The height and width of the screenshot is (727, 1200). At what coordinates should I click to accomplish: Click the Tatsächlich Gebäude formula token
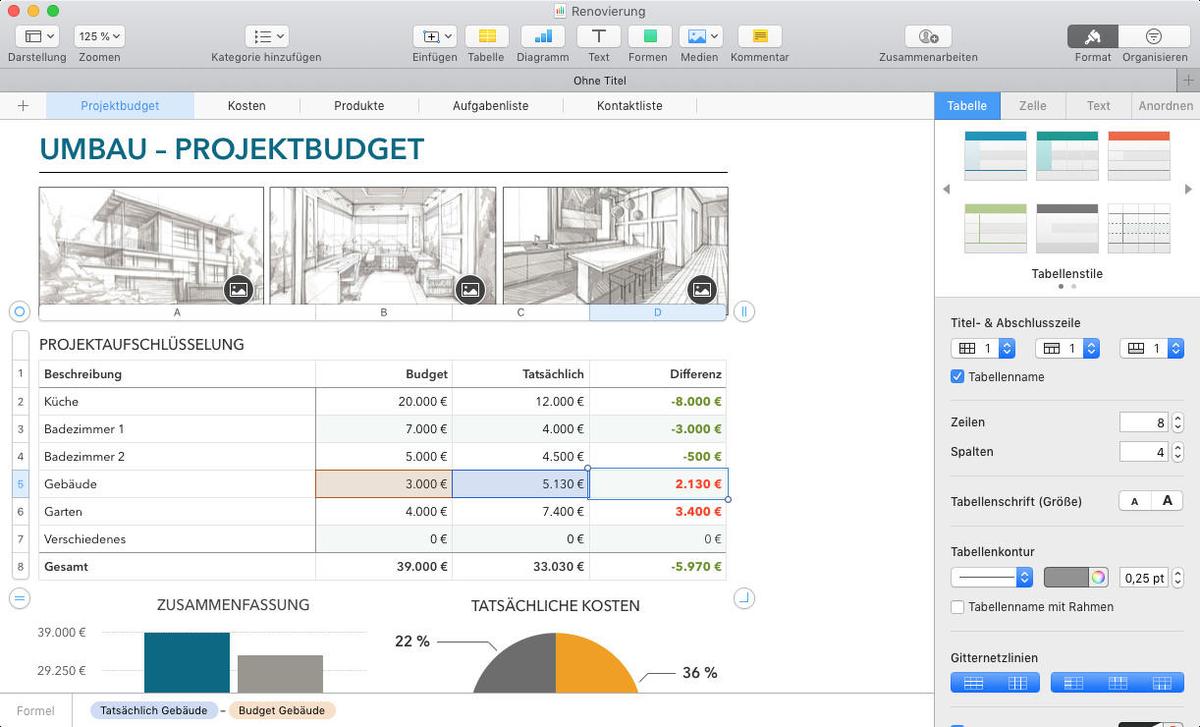click(154, 710)
